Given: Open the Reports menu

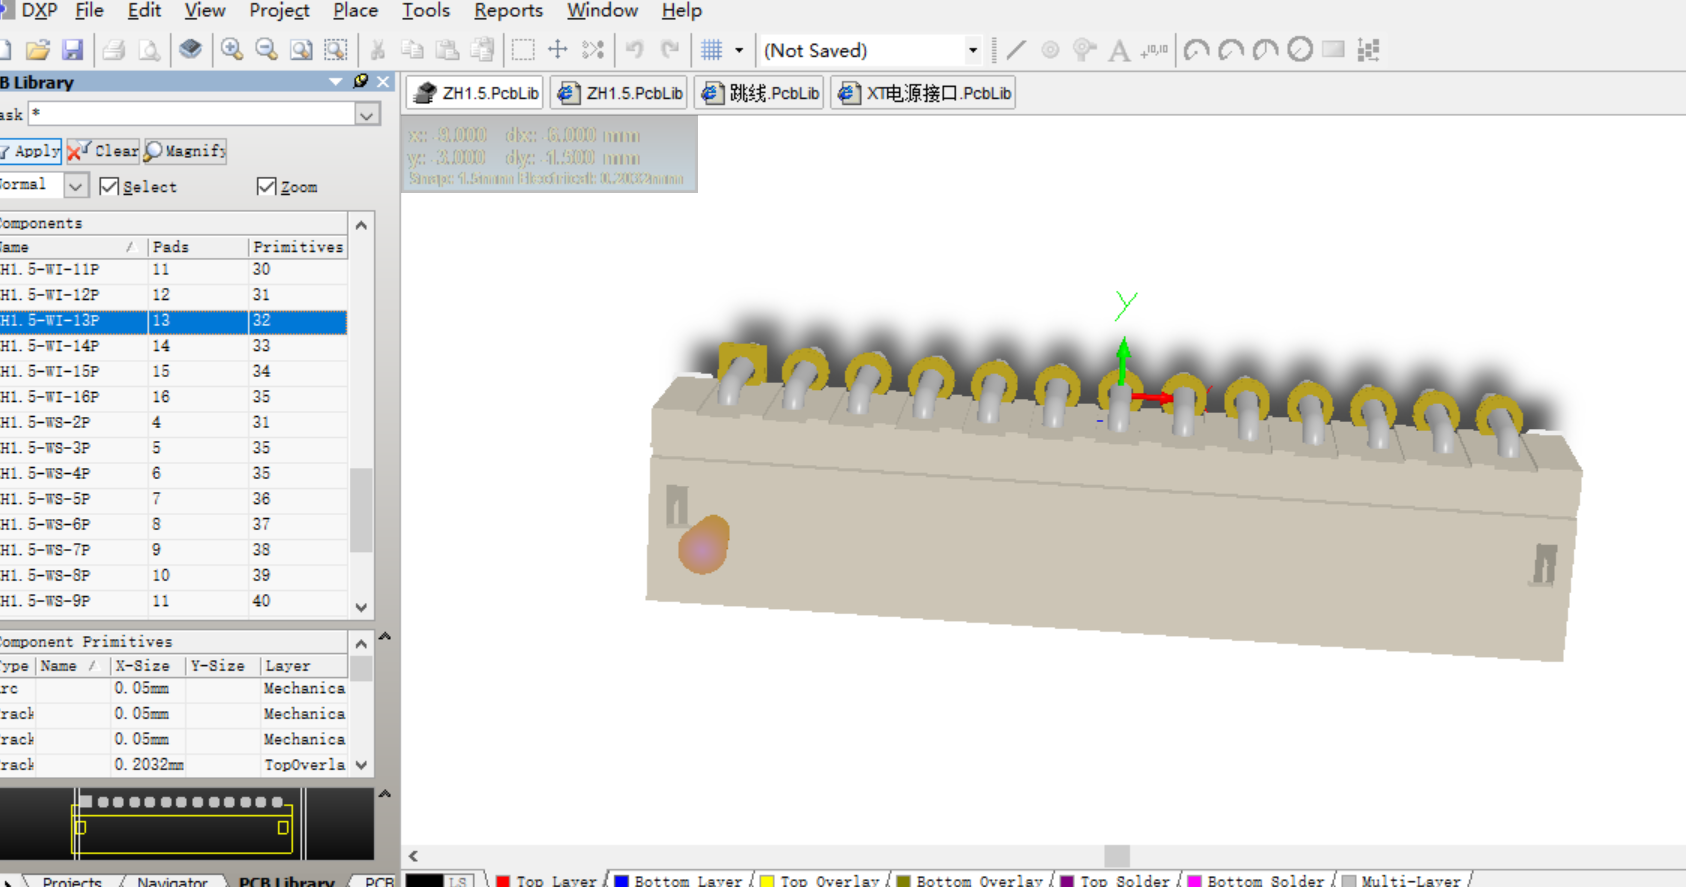Looking at the screenshot, I should [x=508, y=11].
